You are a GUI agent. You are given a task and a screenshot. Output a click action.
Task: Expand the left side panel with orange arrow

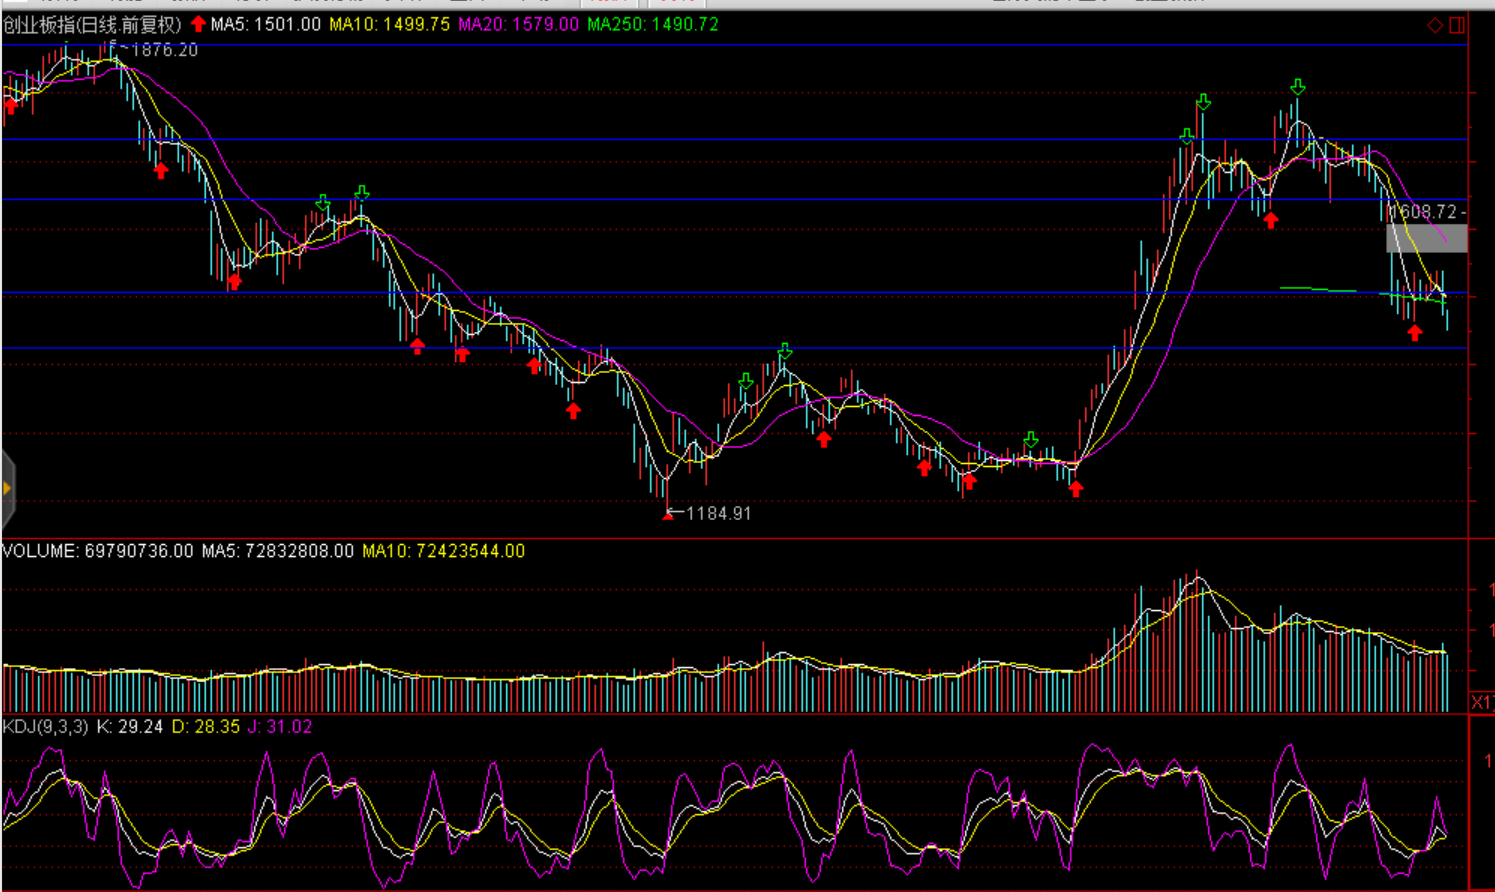(x=7, y=488)
